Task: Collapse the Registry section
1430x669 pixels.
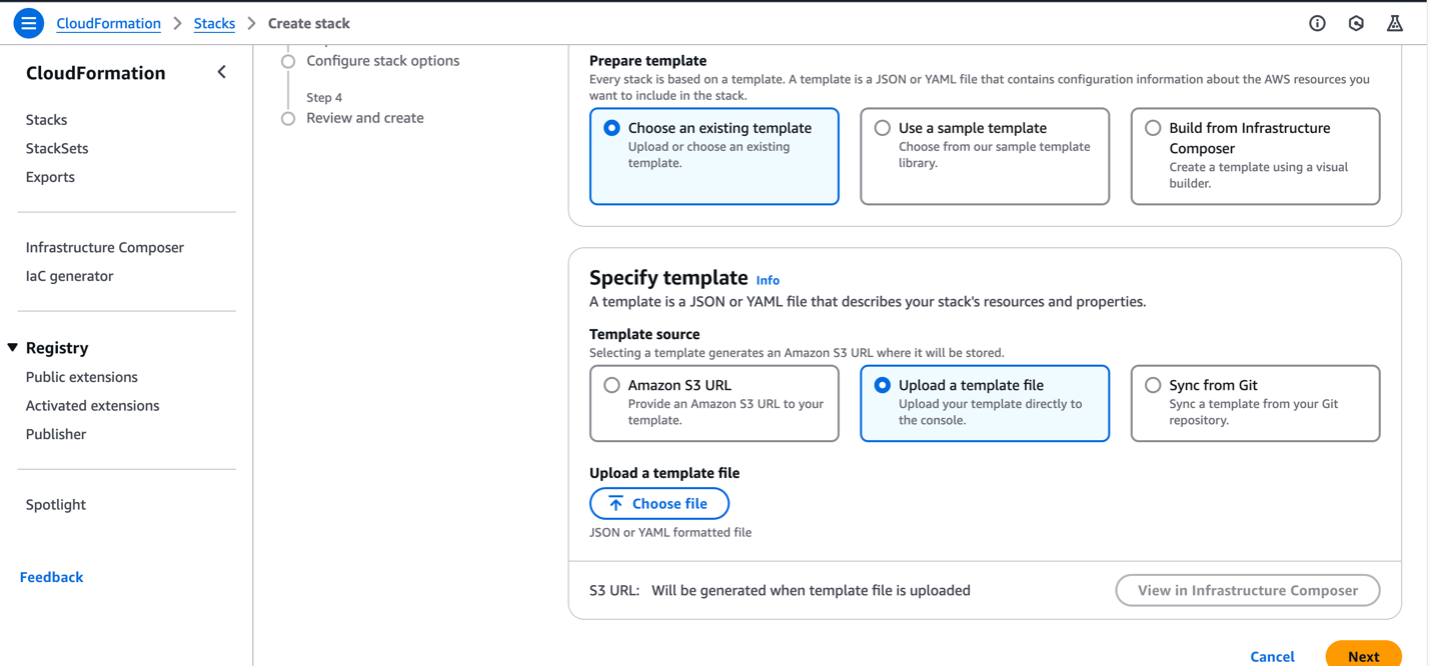Action: (13, 347)
